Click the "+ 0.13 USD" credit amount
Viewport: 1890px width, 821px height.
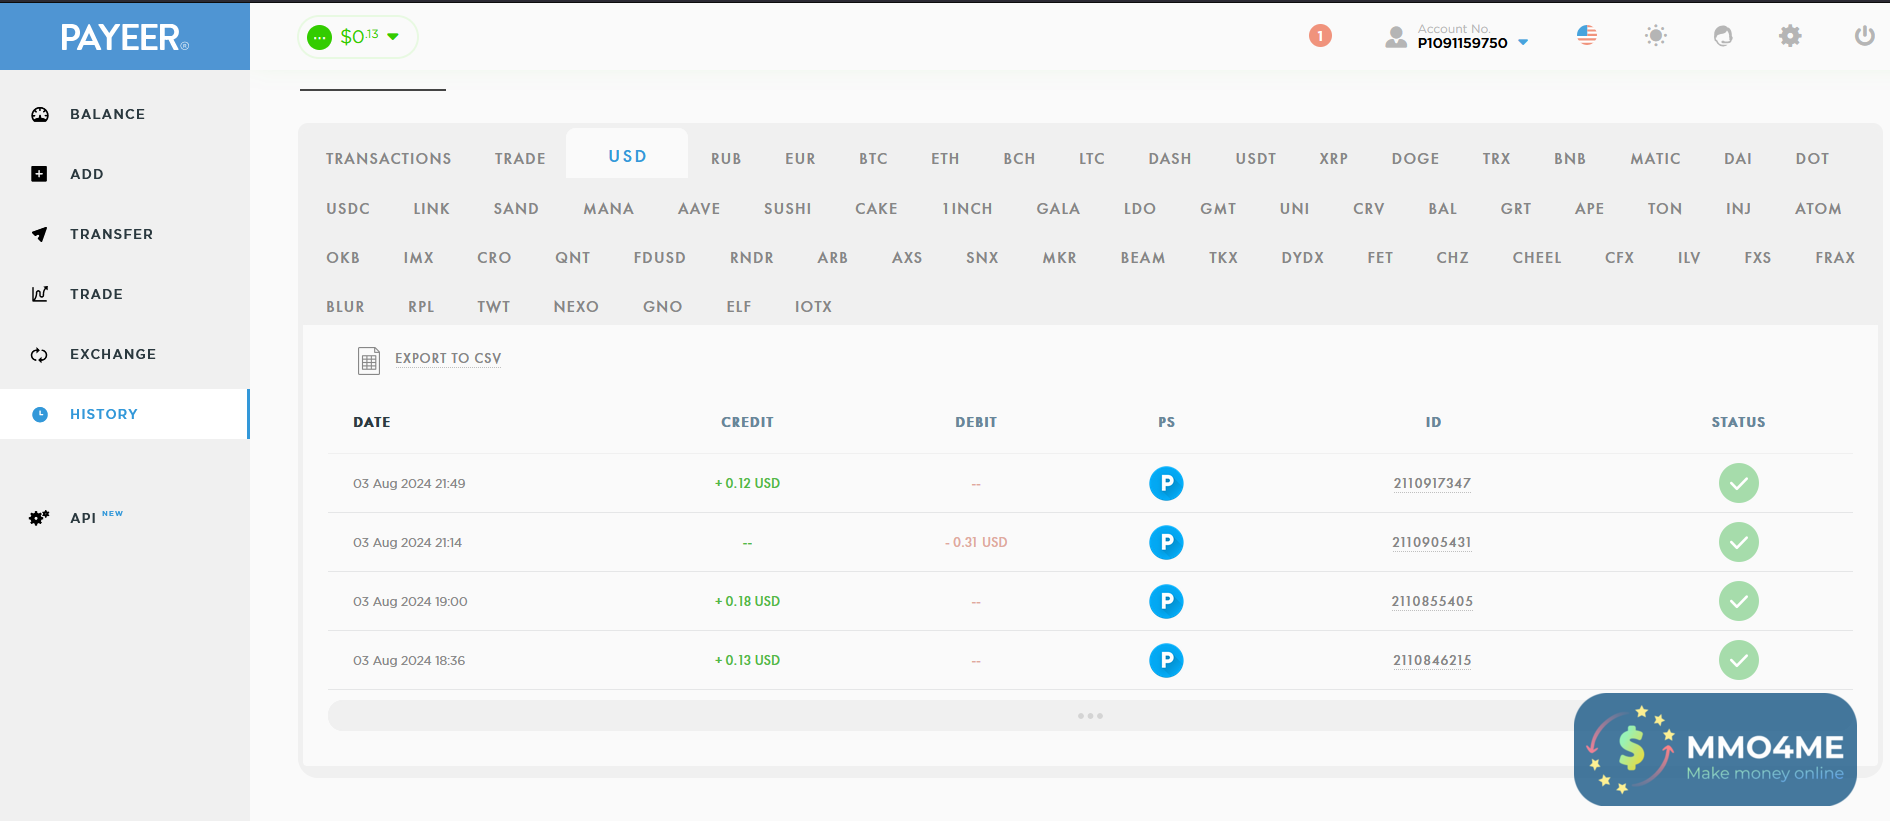point(747,660)
